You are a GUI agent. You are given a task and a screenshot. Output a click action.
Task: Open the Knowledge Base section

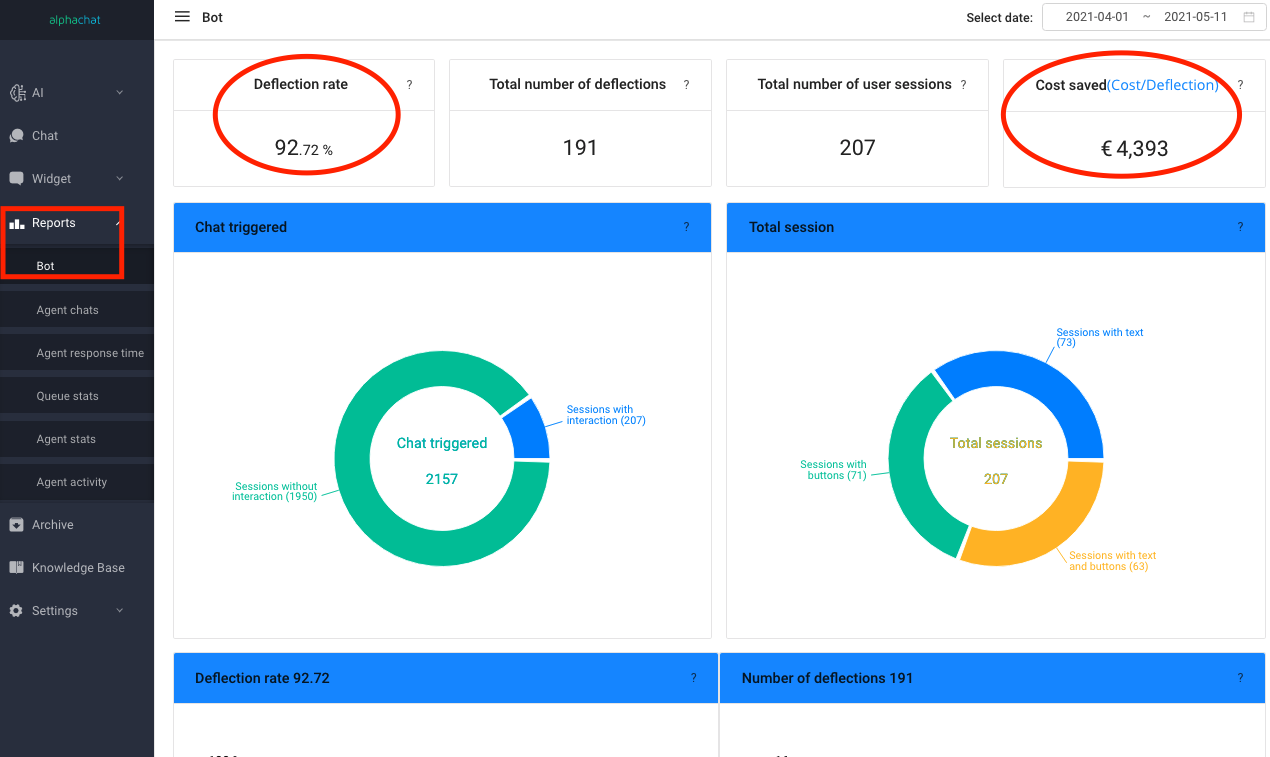(77, 568)
